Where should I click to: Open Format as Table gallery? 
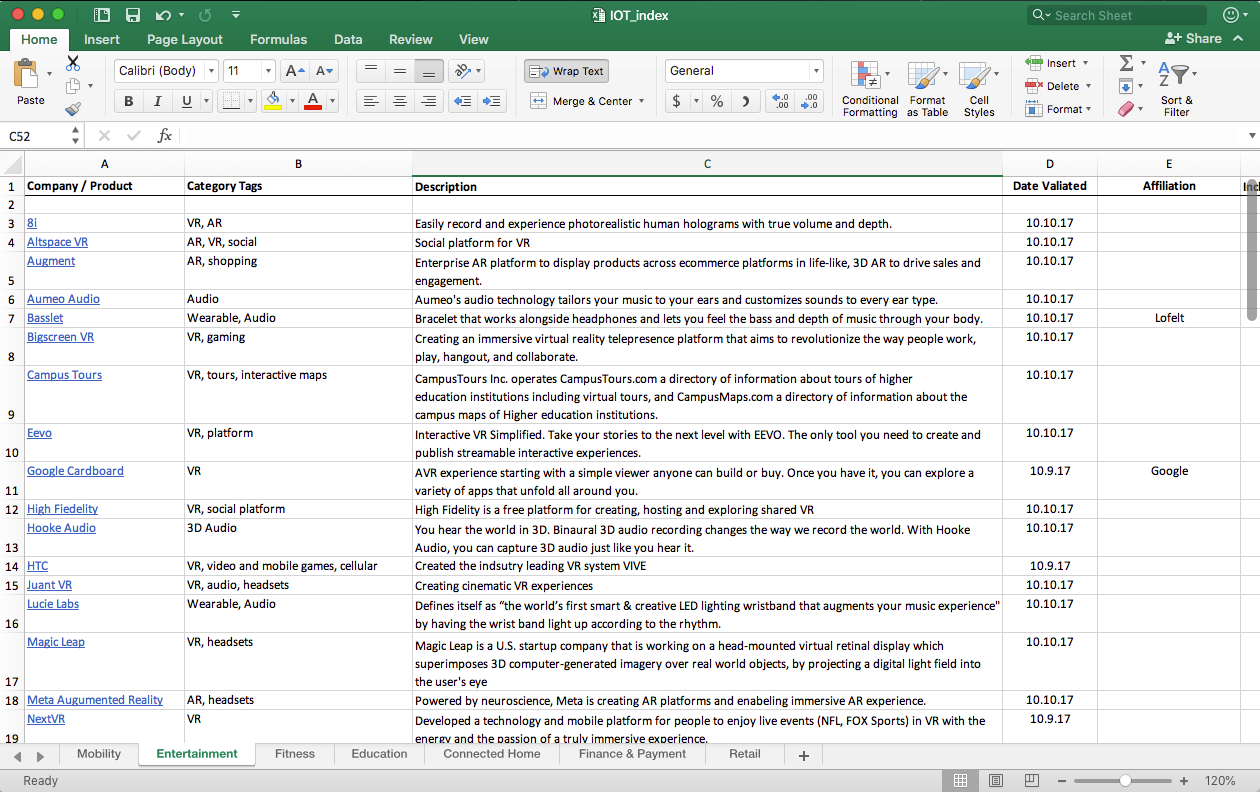pos(927,89)
